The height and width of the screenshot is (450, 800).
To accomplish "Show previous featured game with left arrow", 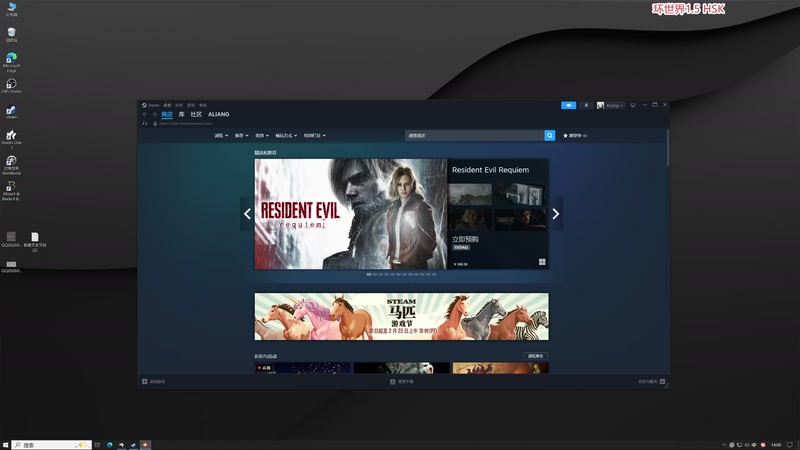I will point(247,214).
